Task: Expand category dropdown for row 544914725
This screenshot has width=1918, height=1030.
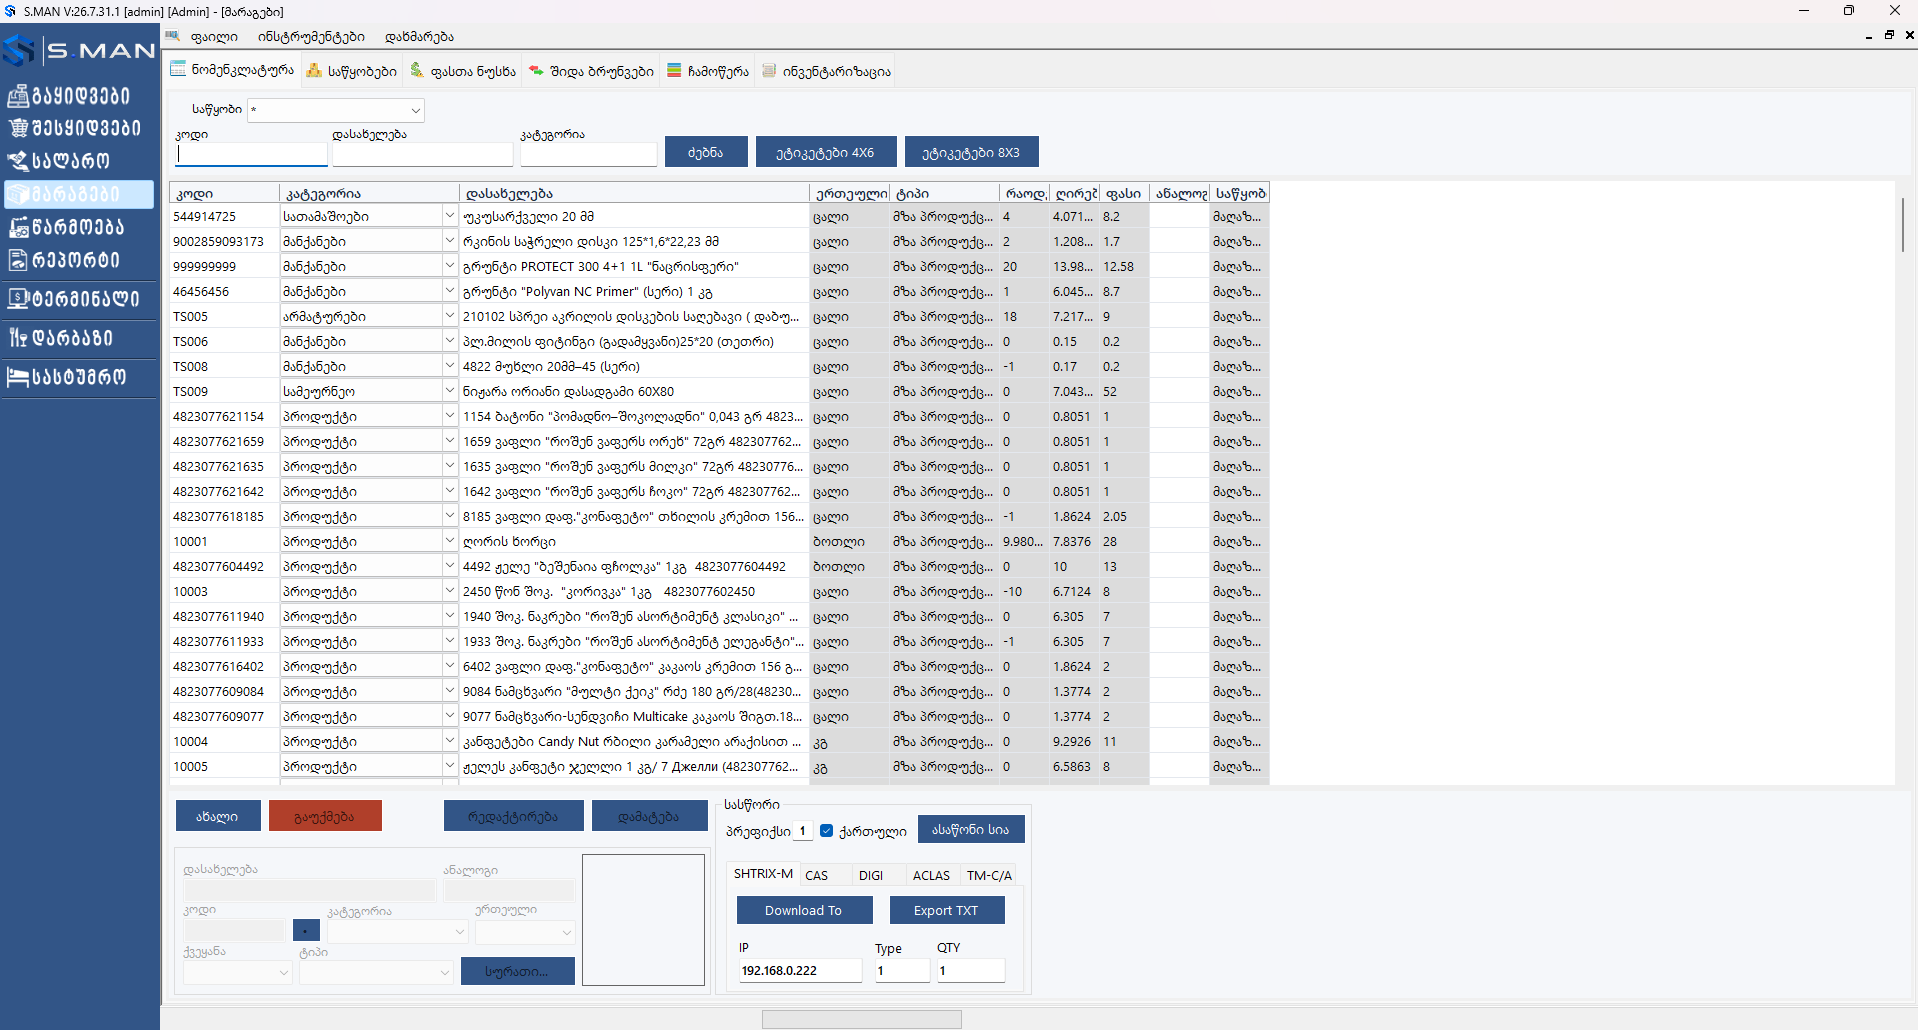Action: (449, 216)
